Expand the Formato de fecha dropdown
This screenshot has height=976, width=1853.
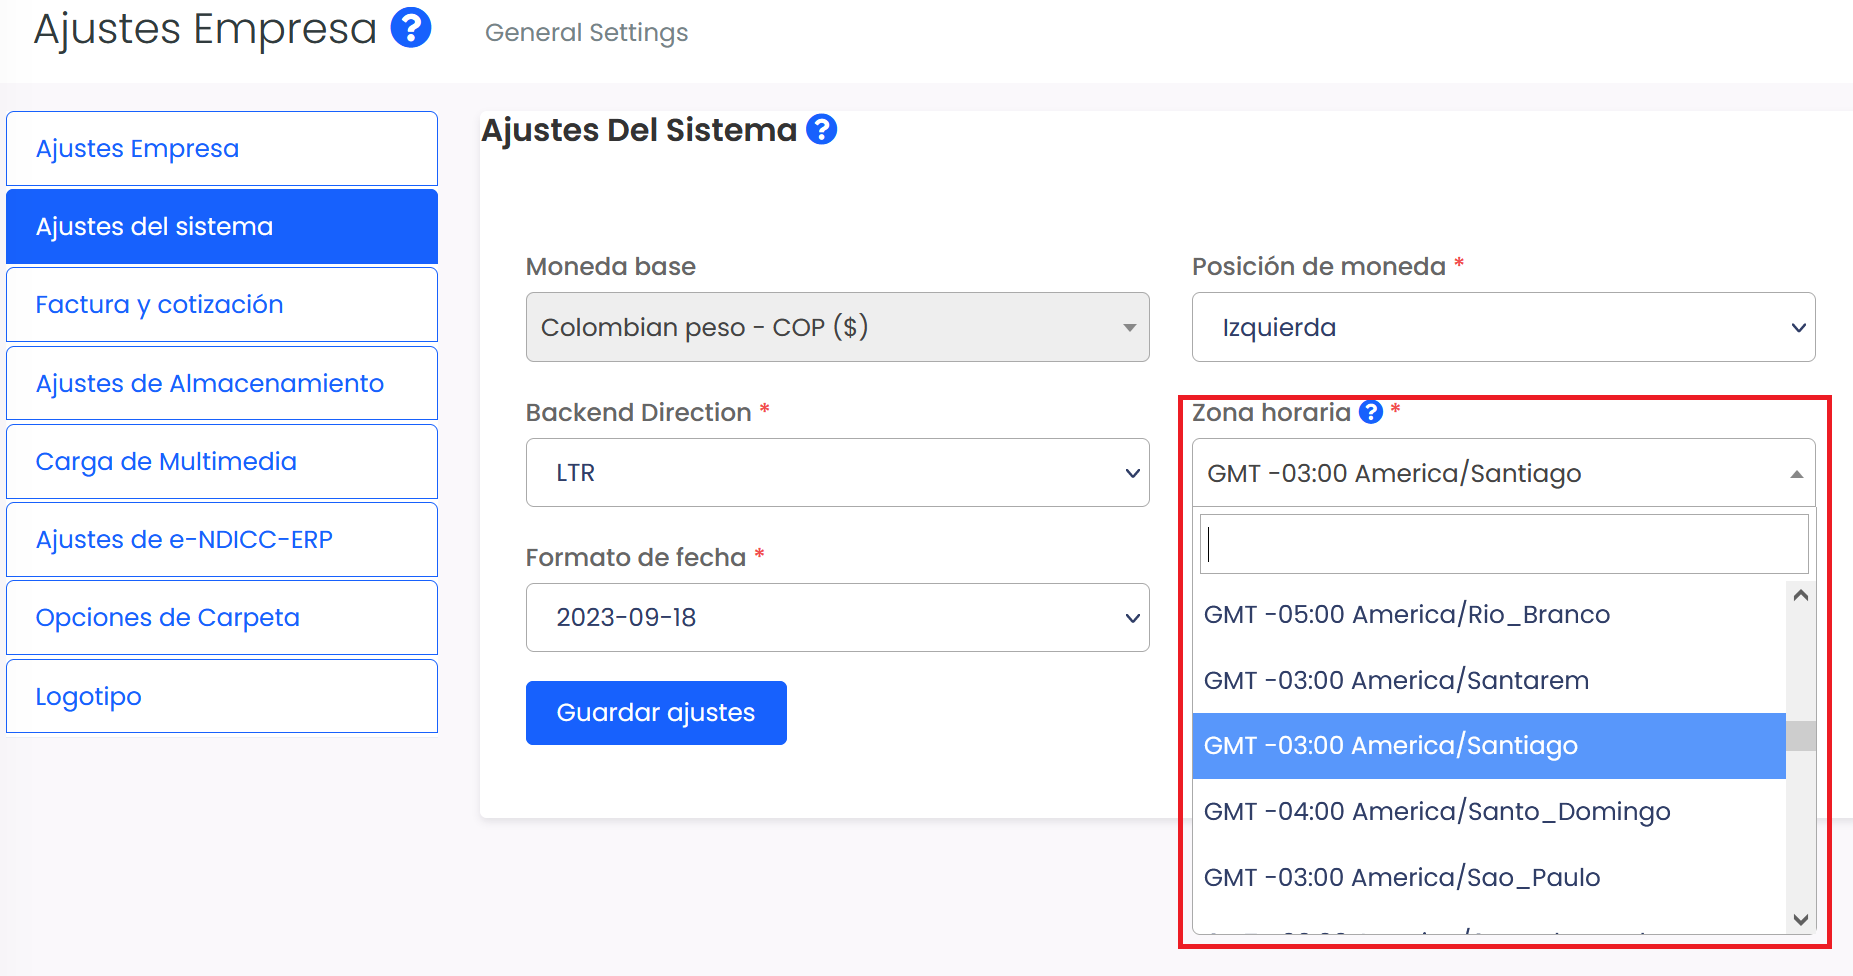[x=837, y=617]
